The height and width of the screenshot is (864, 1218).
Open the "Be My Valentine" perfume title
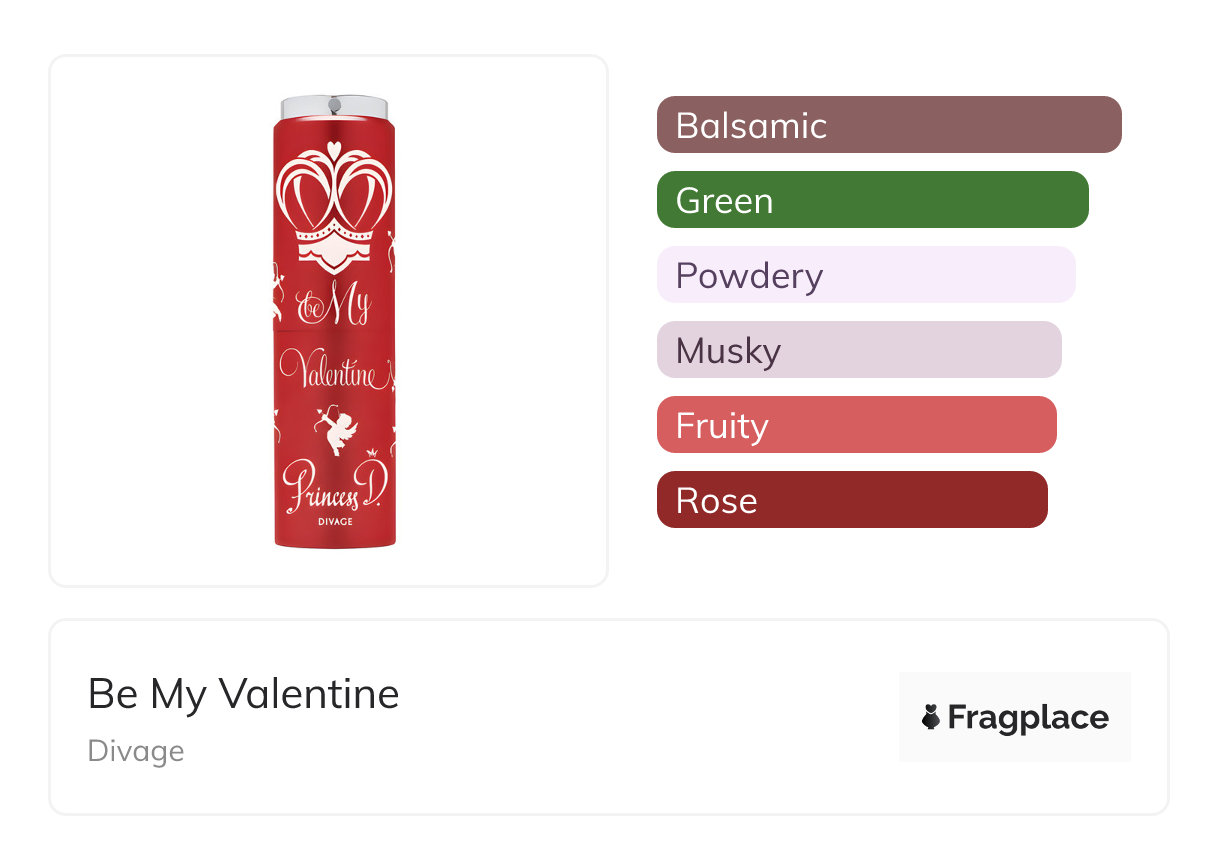tap(244, 694)
